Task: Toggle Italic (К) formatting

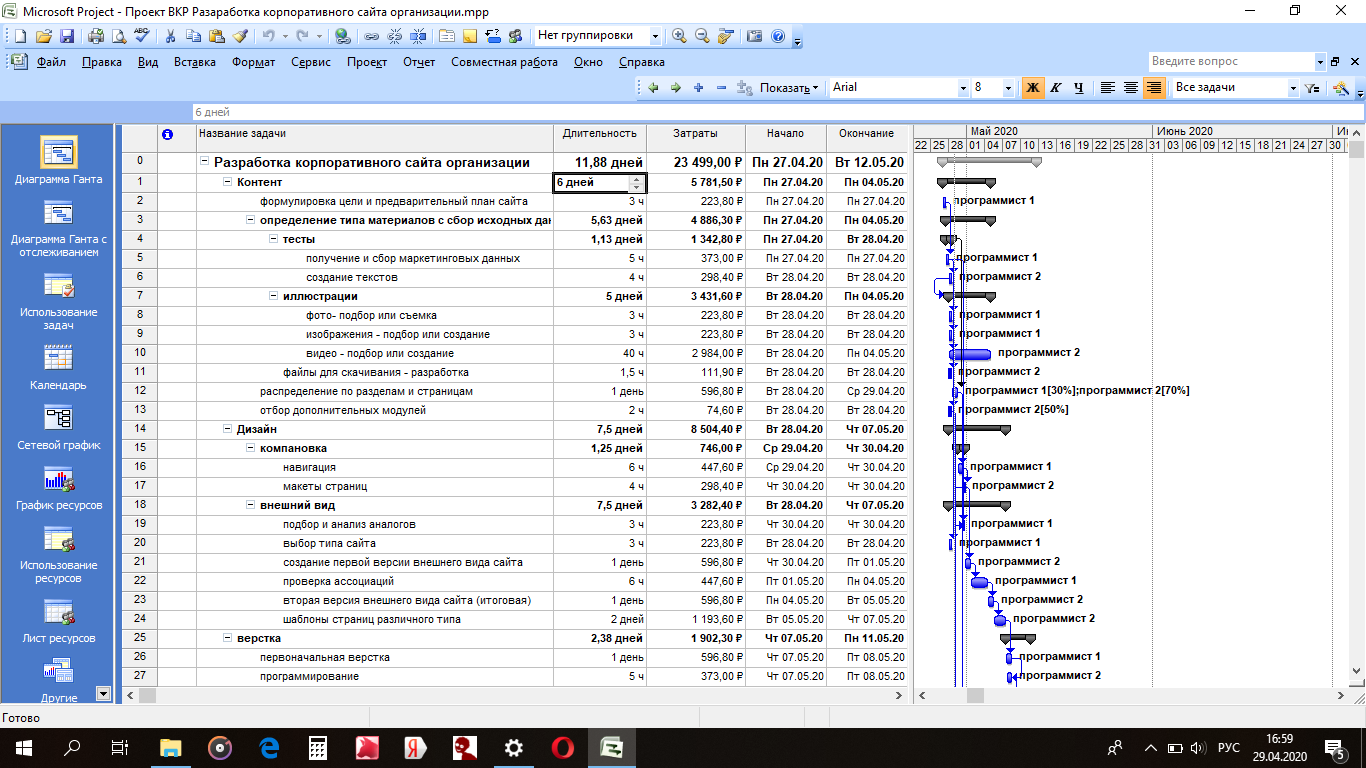Action: pyautogui.click(x=1055, y=88)
